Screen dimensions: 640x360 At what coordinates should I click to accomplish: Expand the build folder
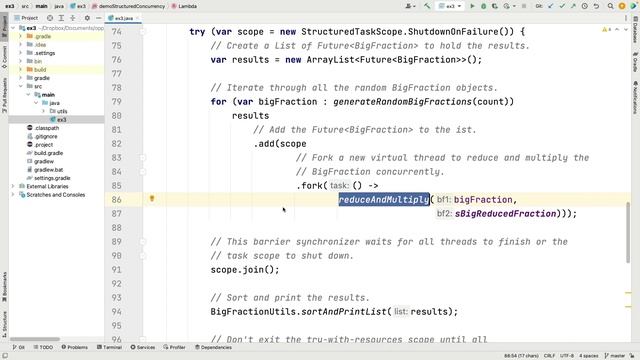coord(20,69)
